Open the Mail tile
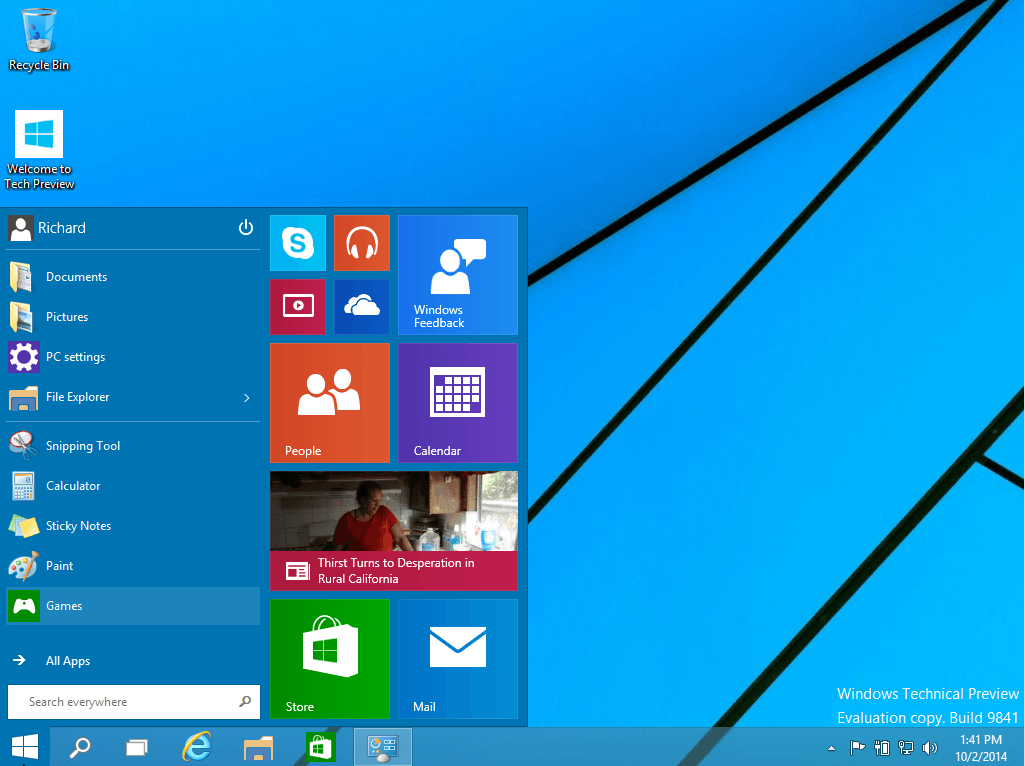 point(458,659)
